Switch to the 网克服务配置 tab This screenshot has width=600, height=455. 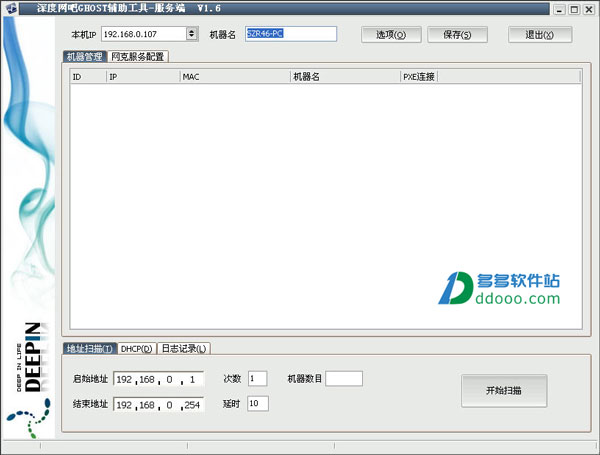pos(138,57)
